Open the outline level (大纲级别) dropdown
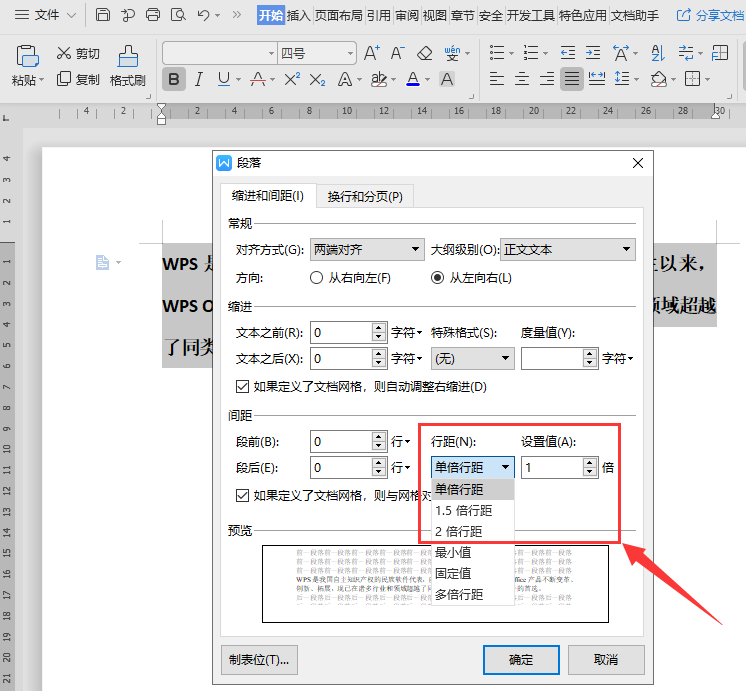746x691 pixels. tap(568, 249)
